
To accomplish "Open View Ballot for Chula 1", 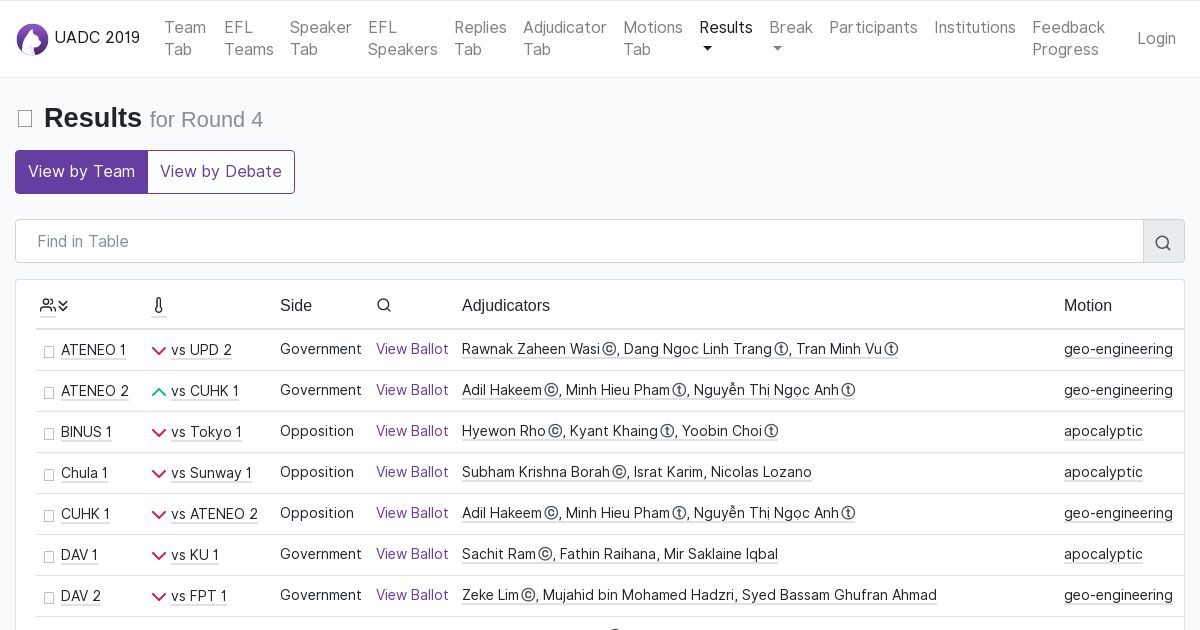I will 412,472.
